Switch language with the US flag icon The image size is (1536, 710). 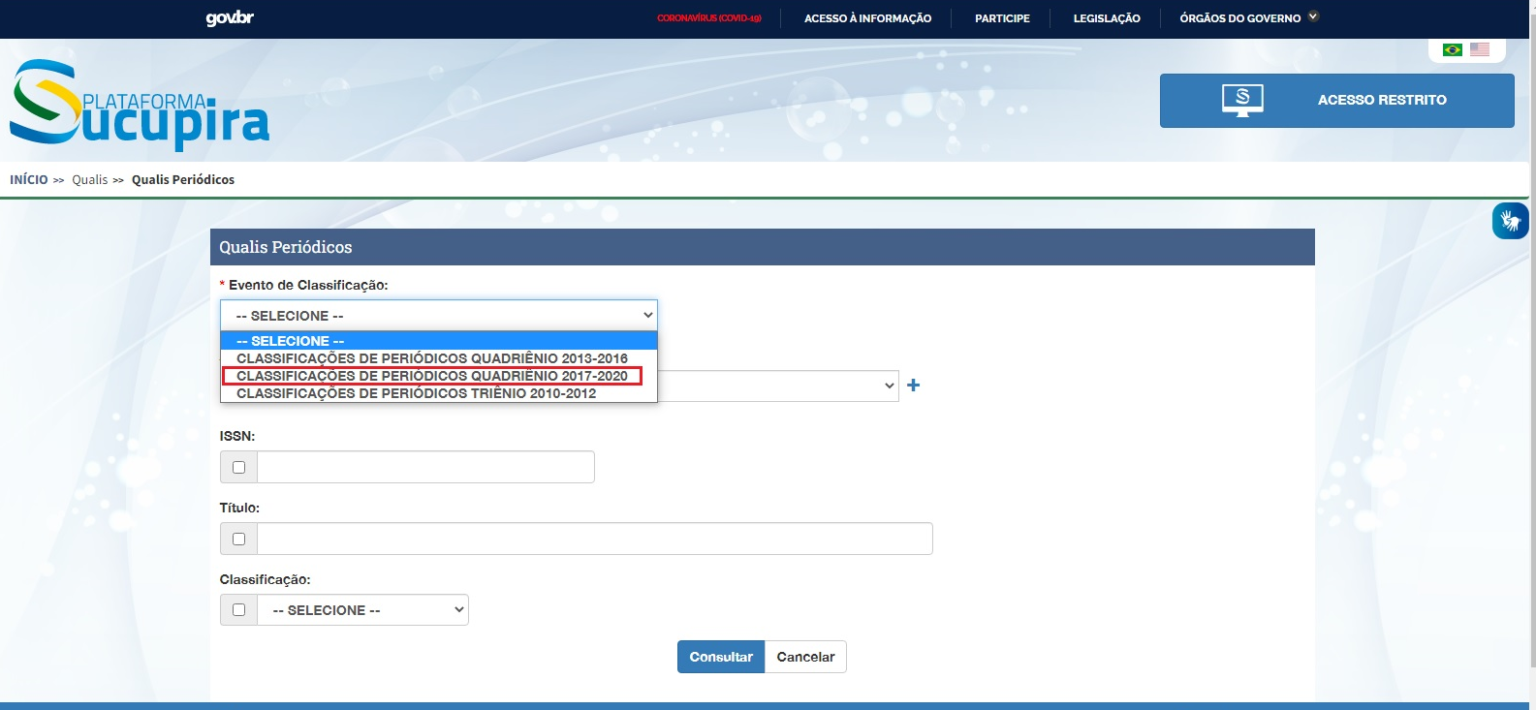tap(1479, 49)
